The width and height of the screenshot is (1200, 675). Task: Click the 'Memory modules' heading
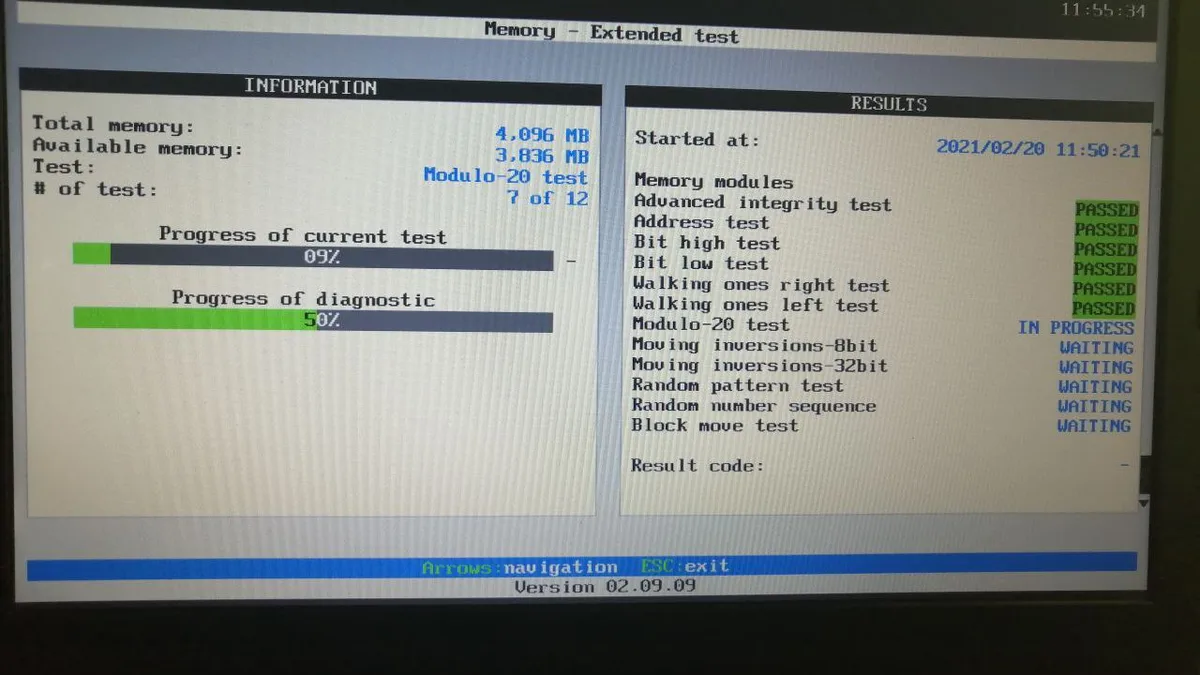713,182
